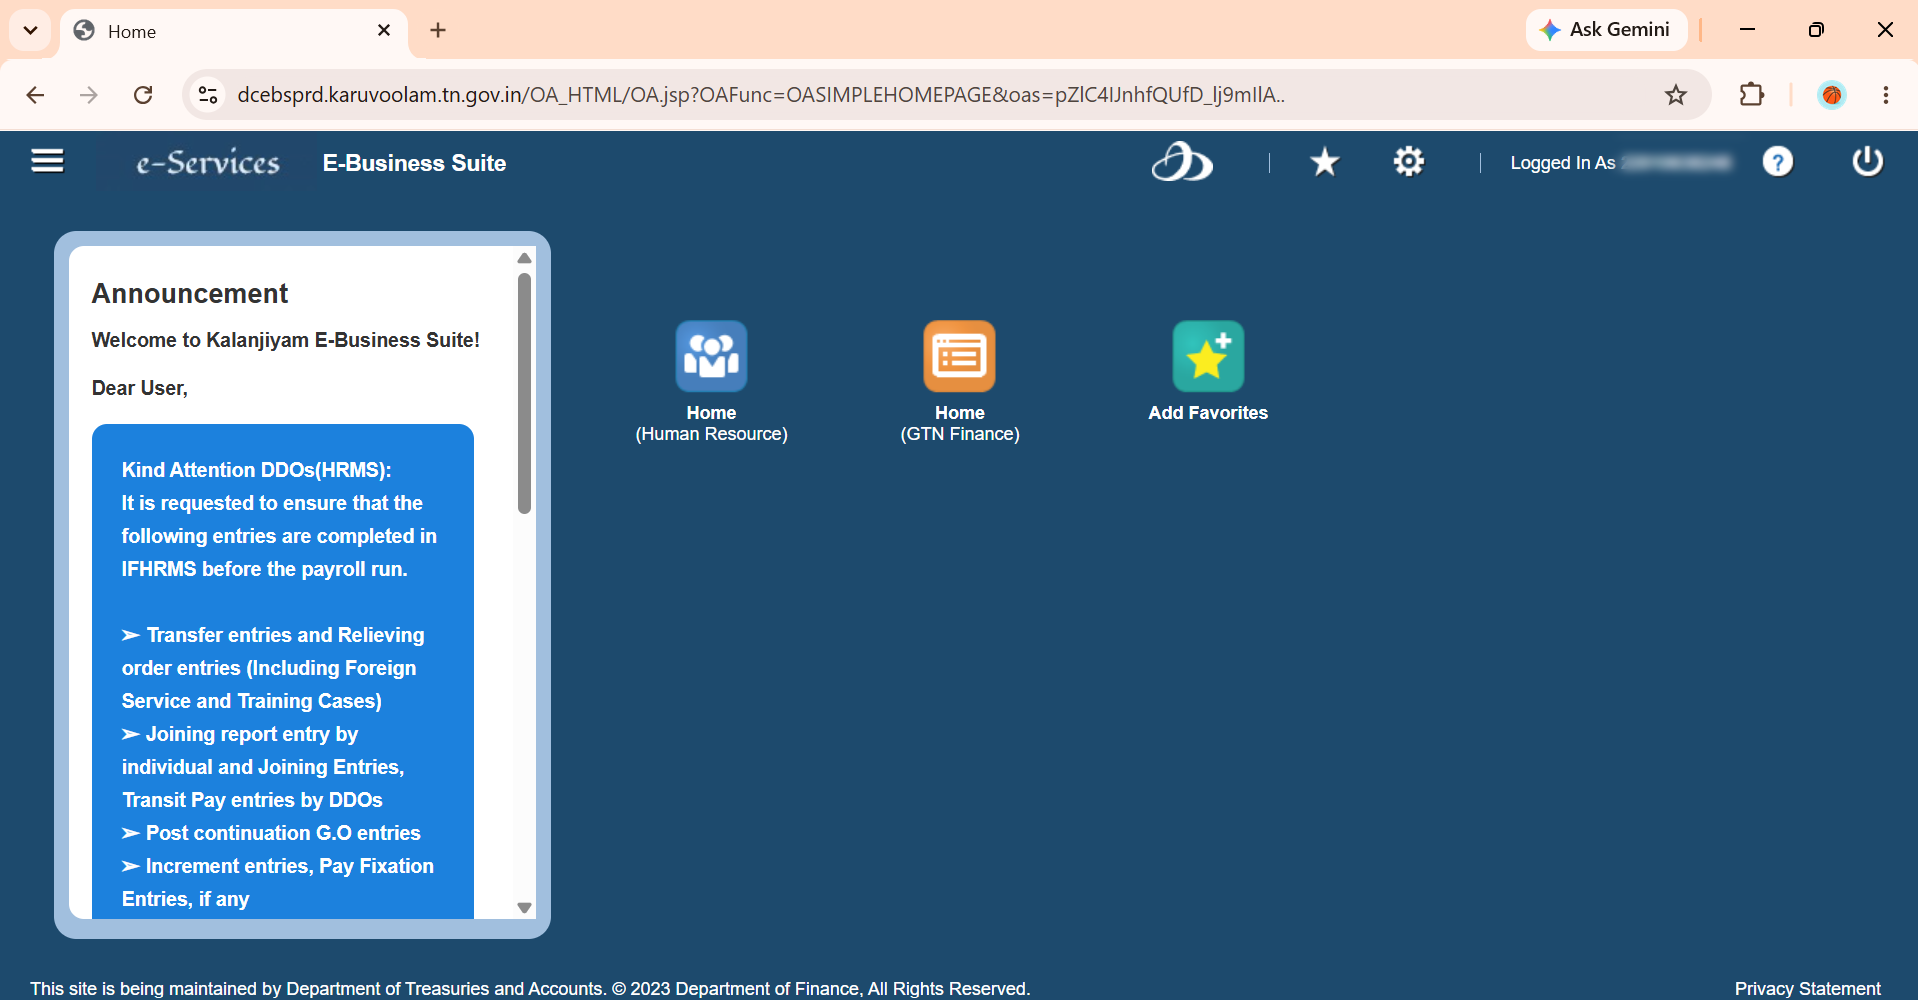Click 'Welcome to Kalanjiyam E-Business Suite!' text

point(286,340)
